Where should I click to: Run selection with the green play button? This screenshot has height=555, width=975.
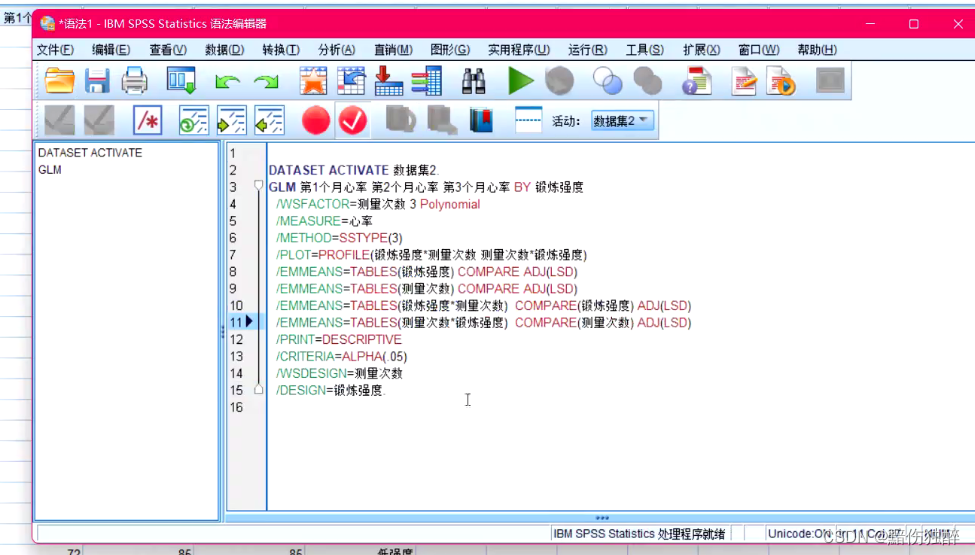[520, 81]
